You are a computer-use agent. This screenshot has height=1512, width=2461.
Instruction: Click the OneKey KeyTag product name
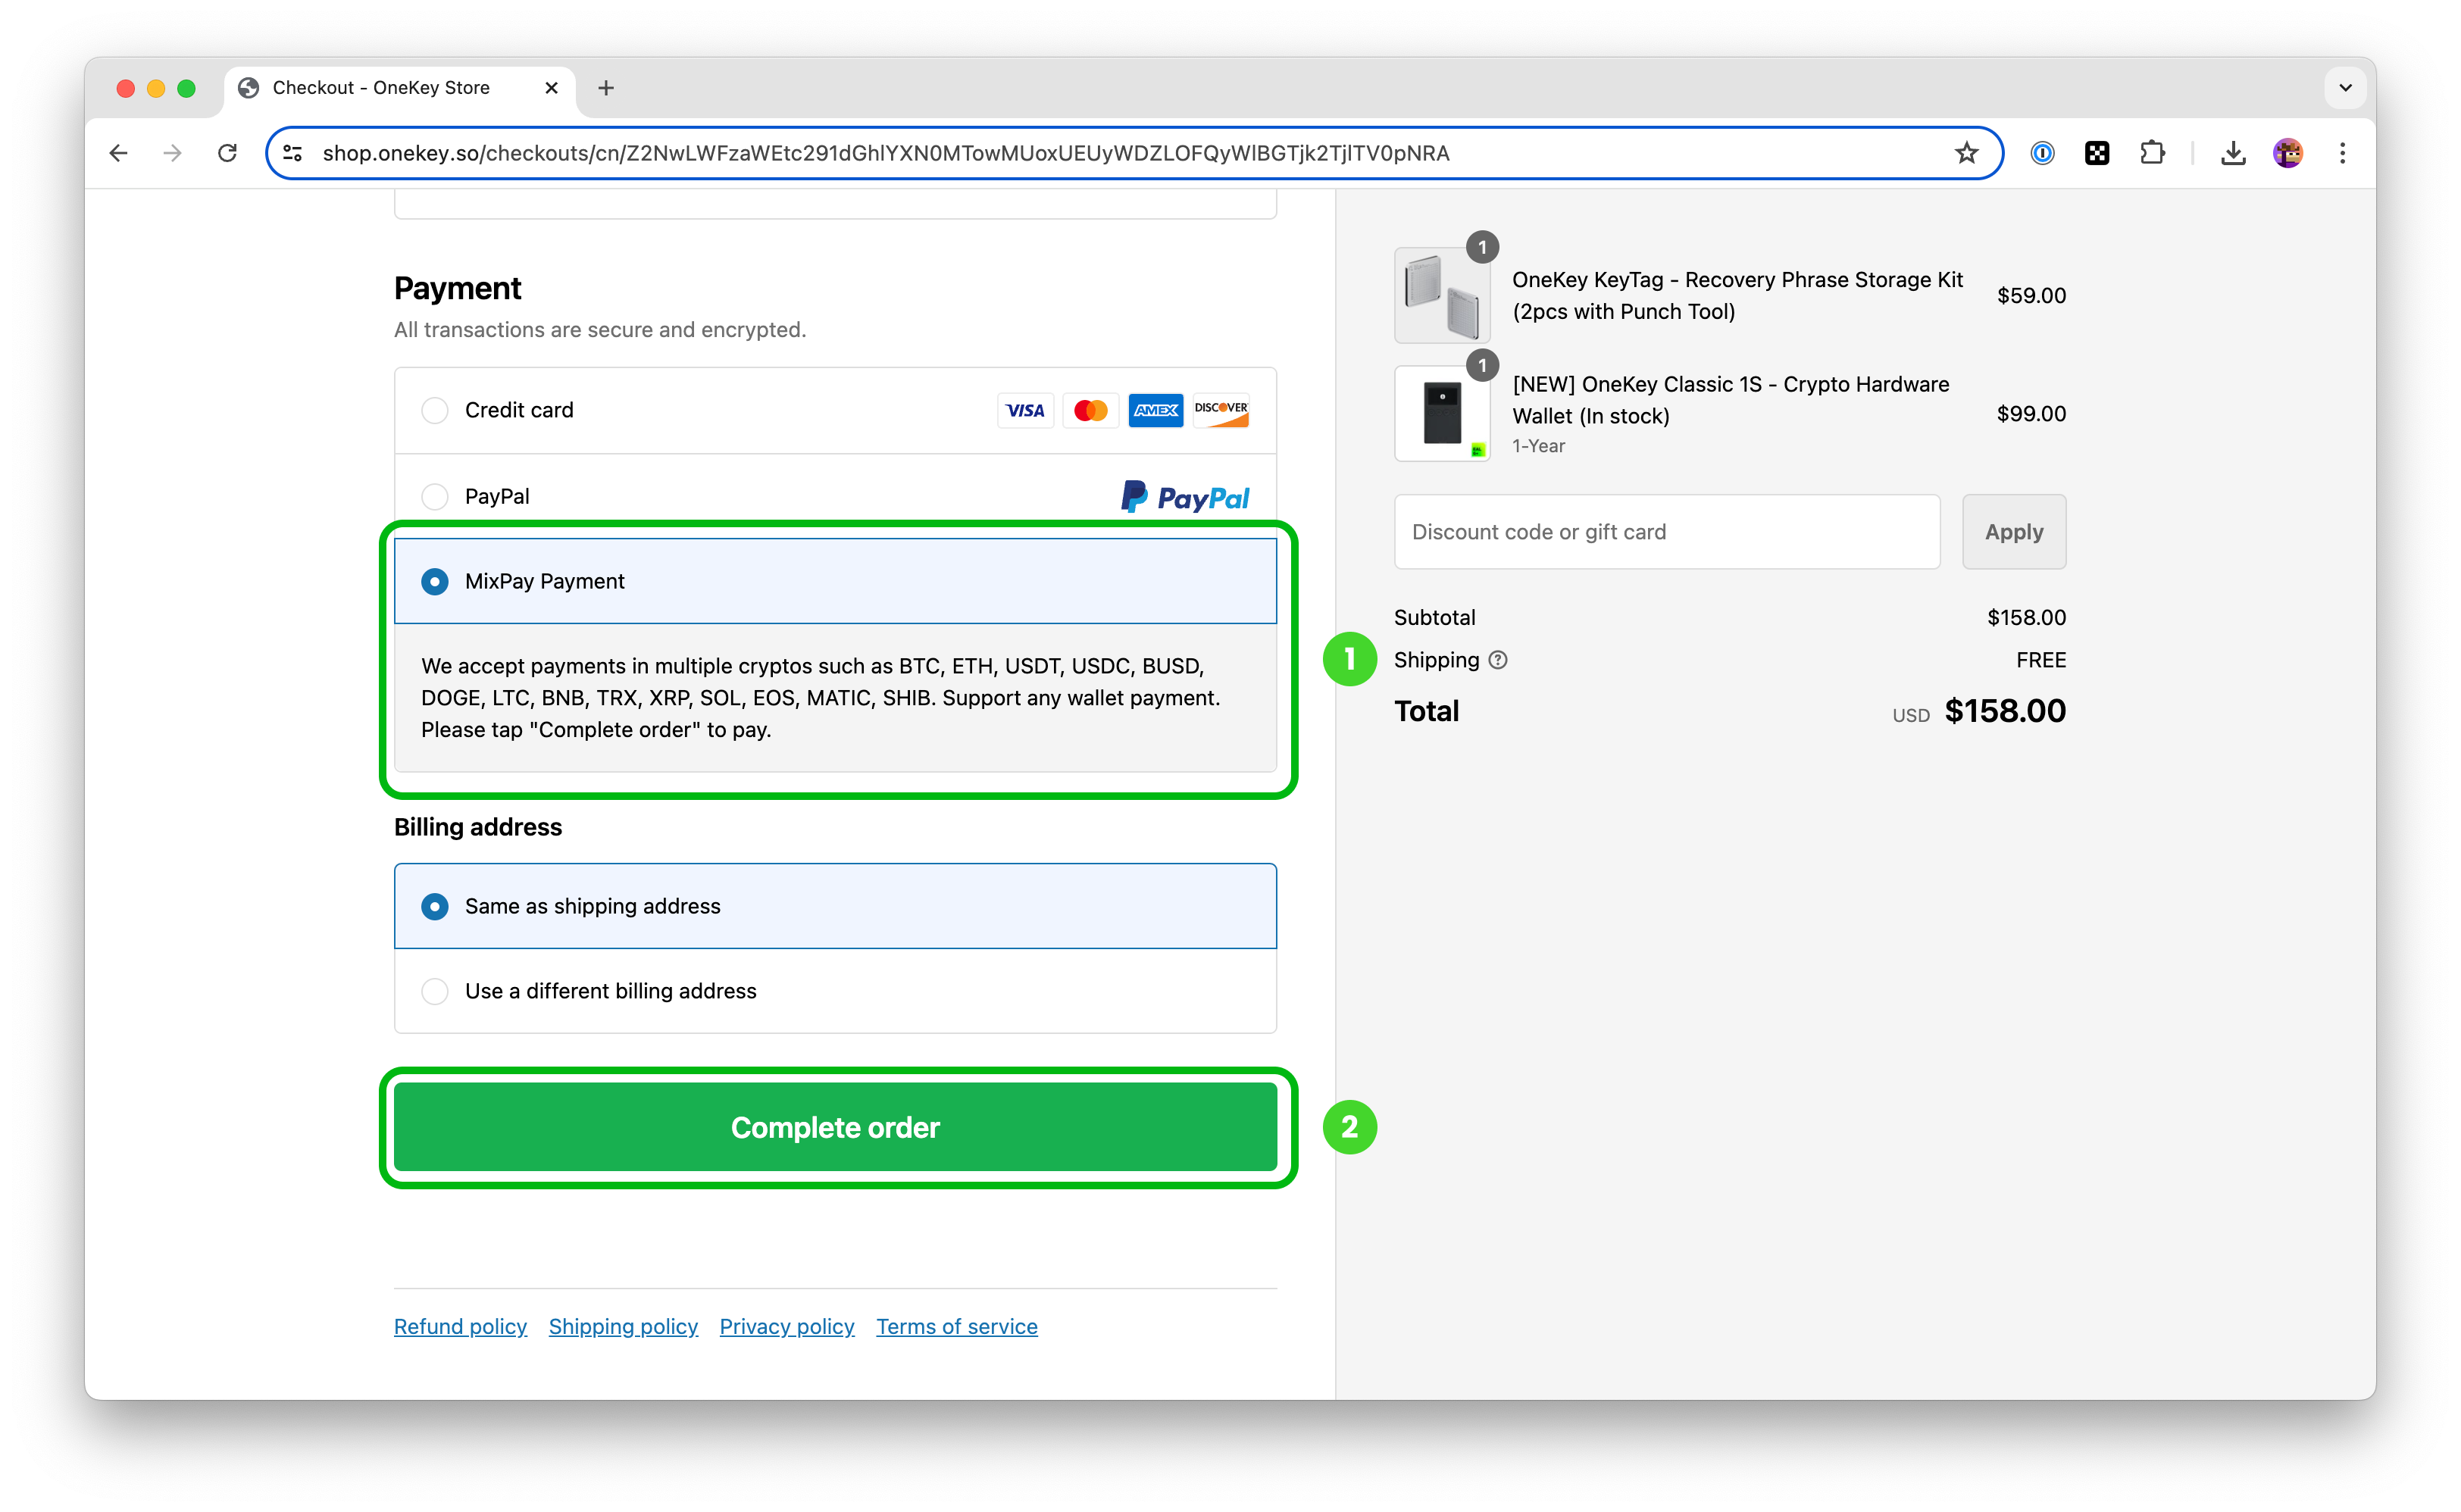tap(1737, 296)
